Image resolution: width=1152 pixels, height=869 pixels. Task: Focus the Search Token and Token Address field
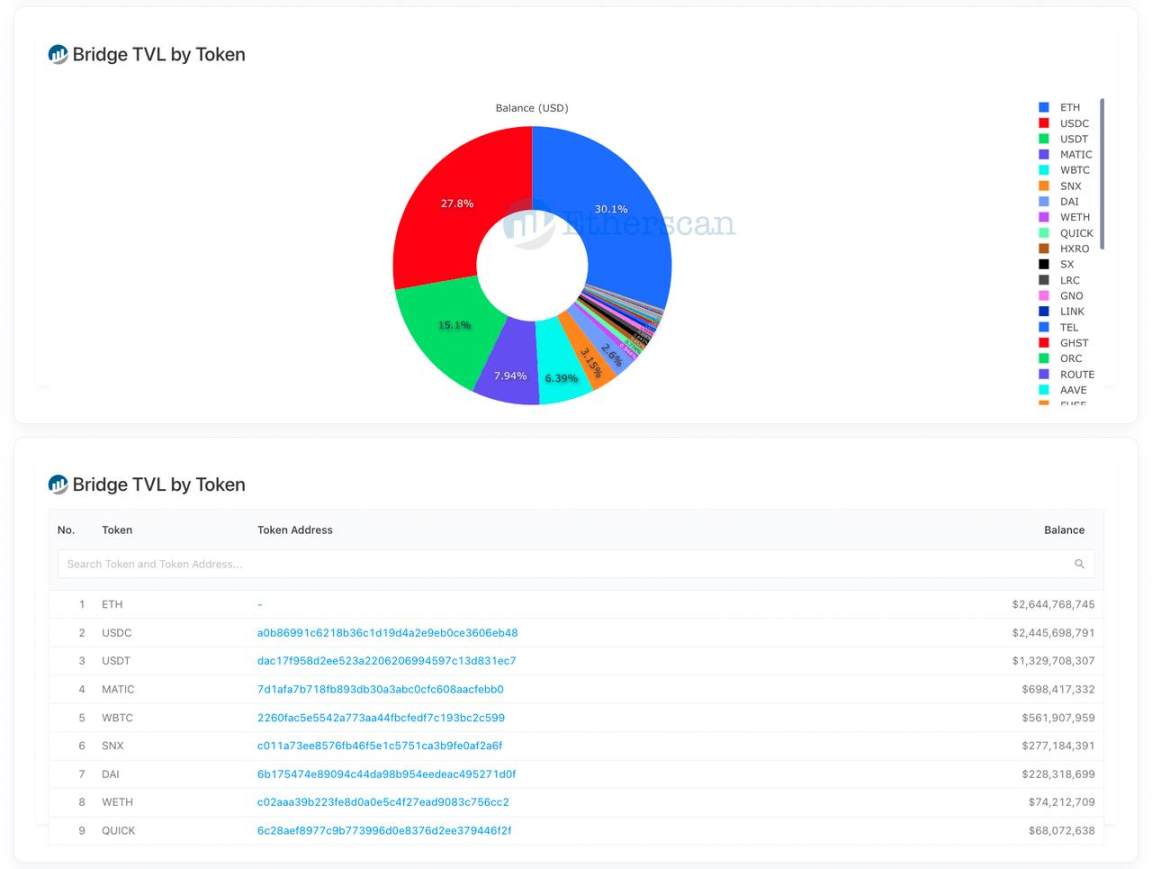click(x=575, y=563)
